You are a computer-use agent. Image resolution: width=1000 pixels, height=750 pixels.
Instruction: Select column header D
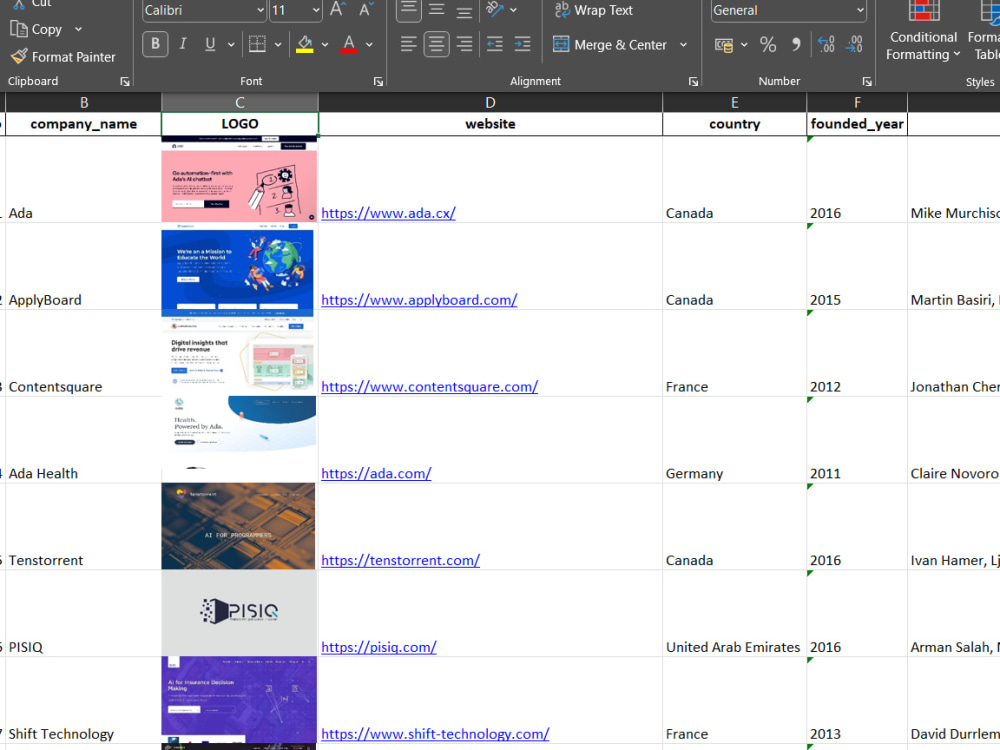[x=490, y=102]
